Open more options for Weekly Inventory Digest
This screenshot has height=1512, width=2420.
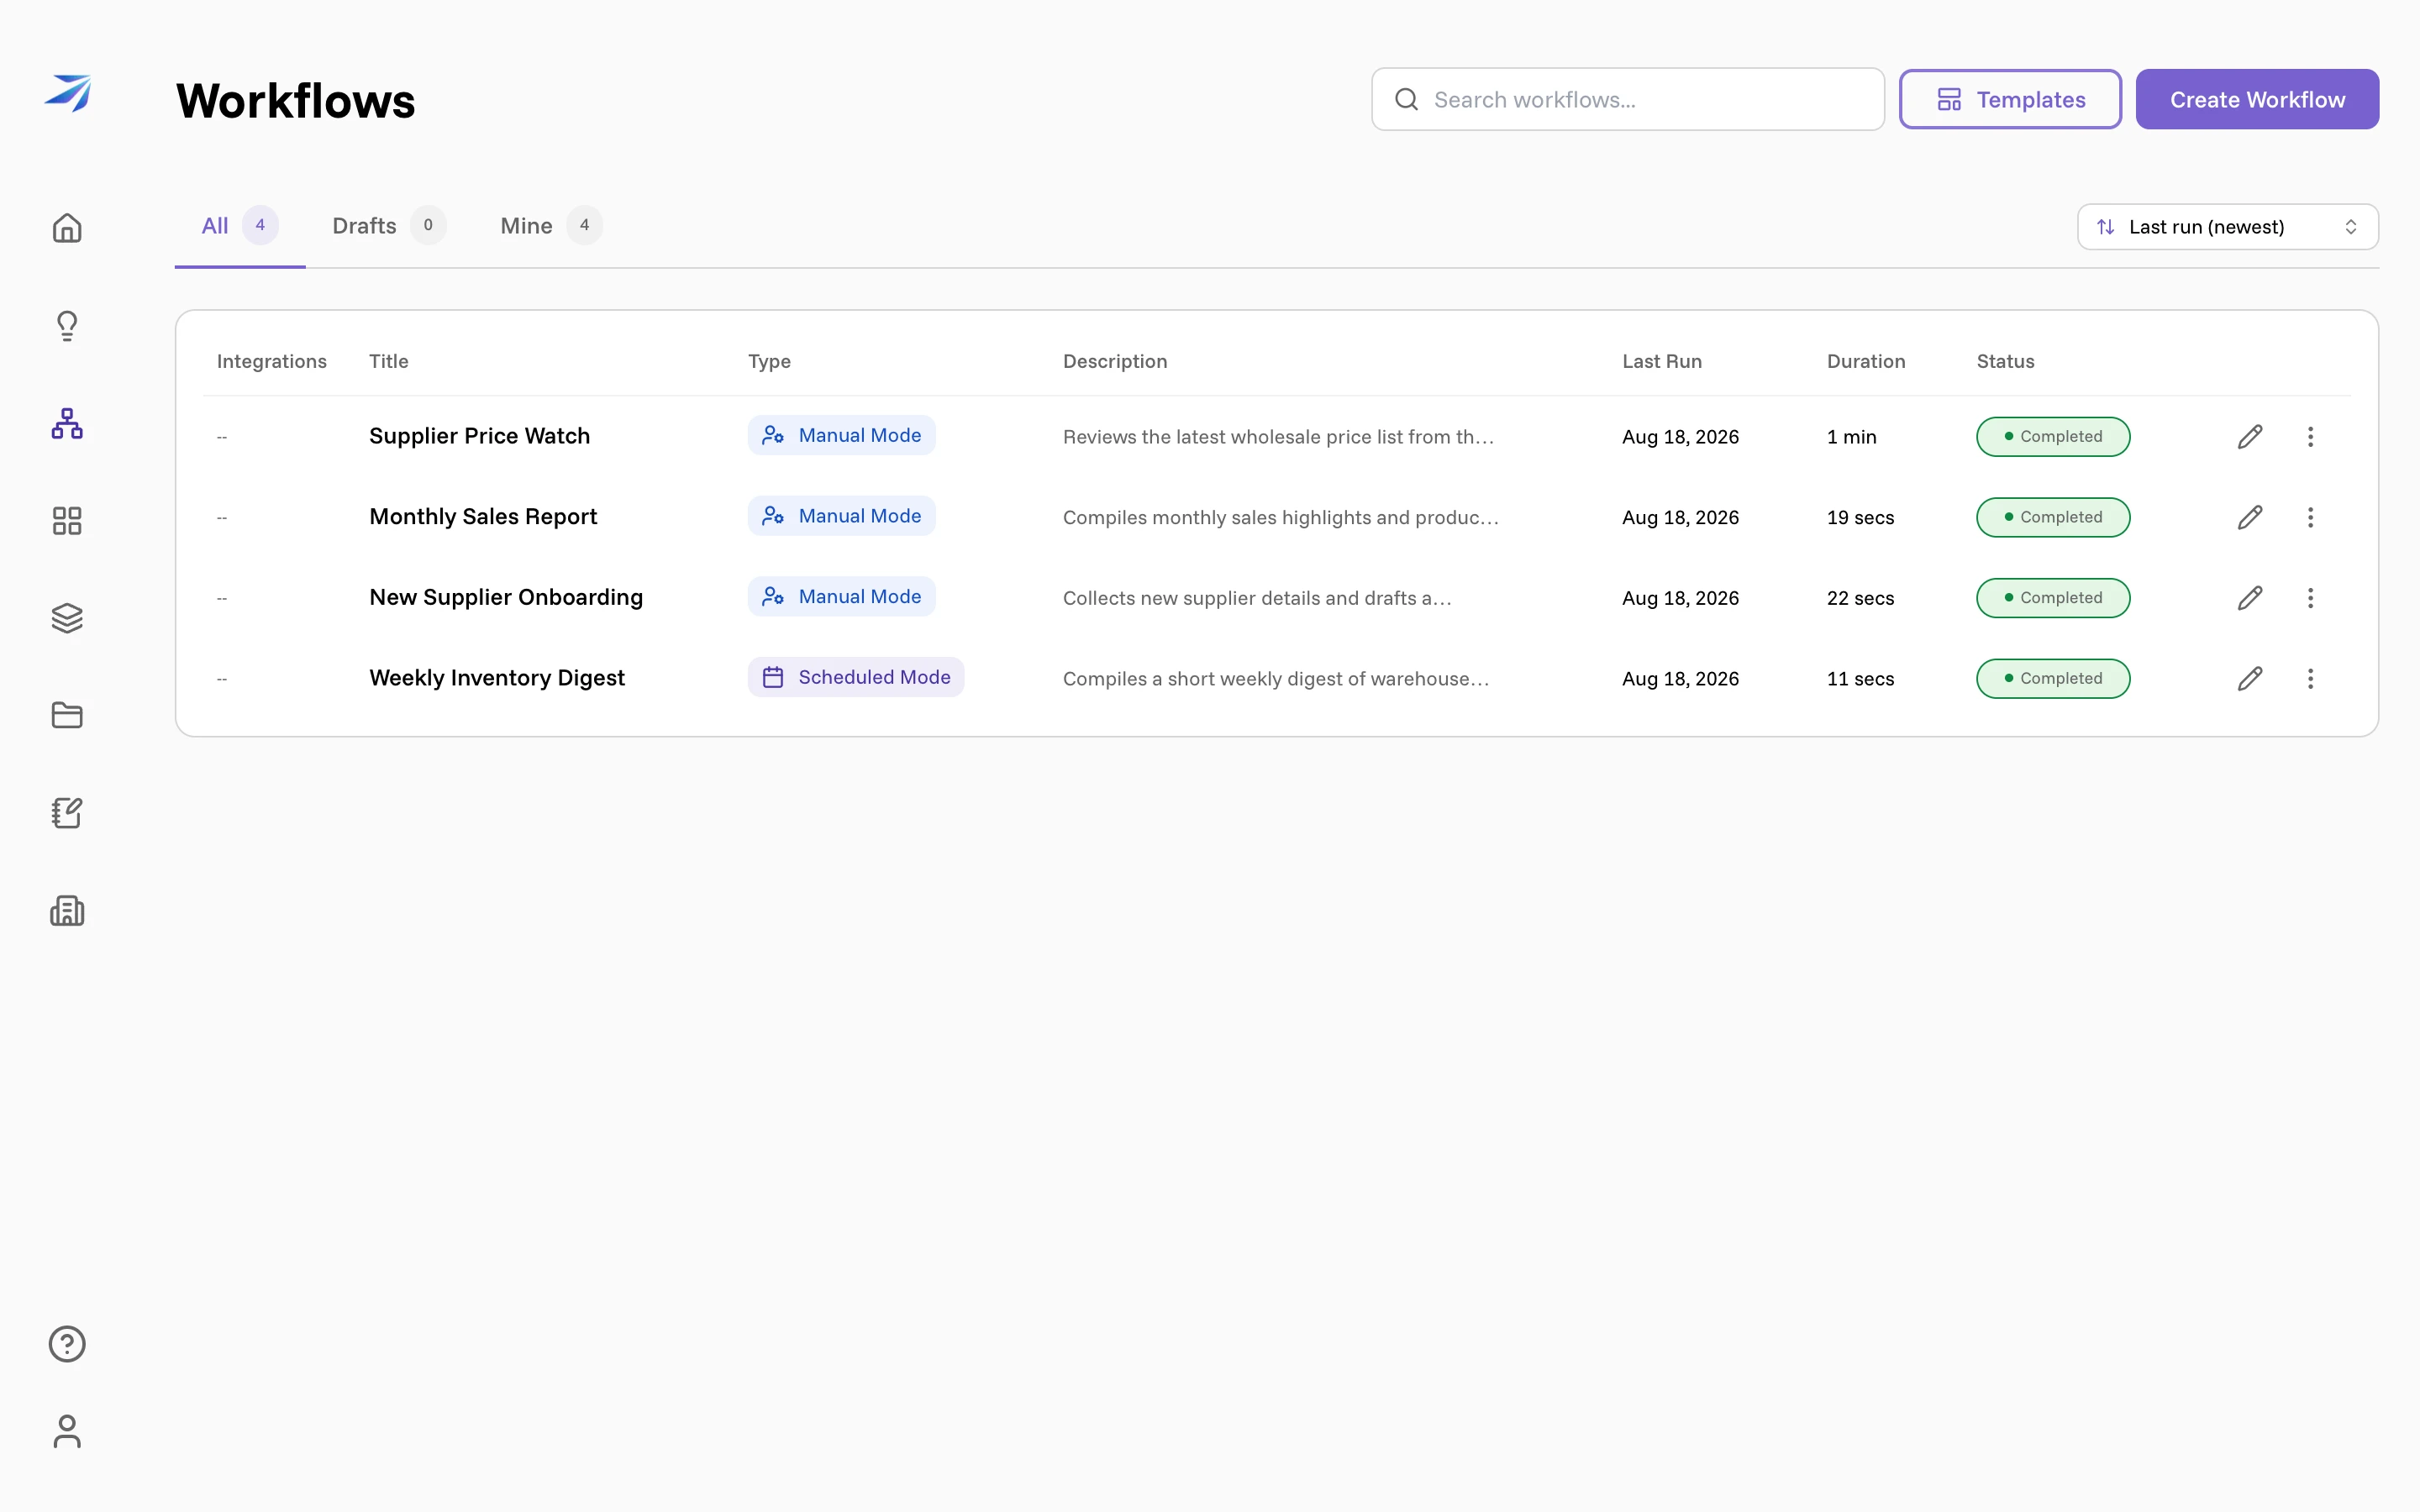[2310, 679]
